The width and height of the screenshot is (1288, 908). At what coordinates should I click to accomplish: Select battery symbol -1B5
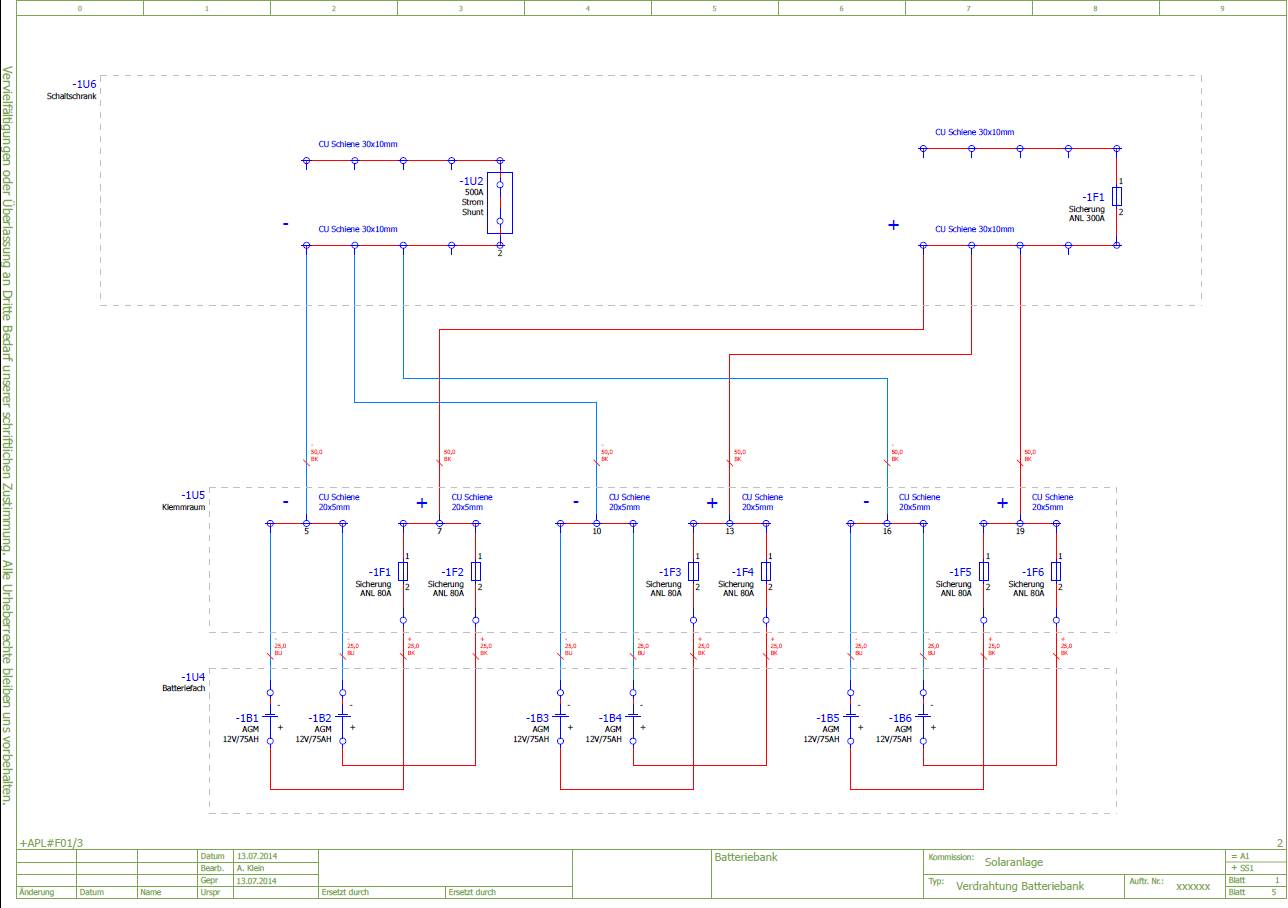850,716
